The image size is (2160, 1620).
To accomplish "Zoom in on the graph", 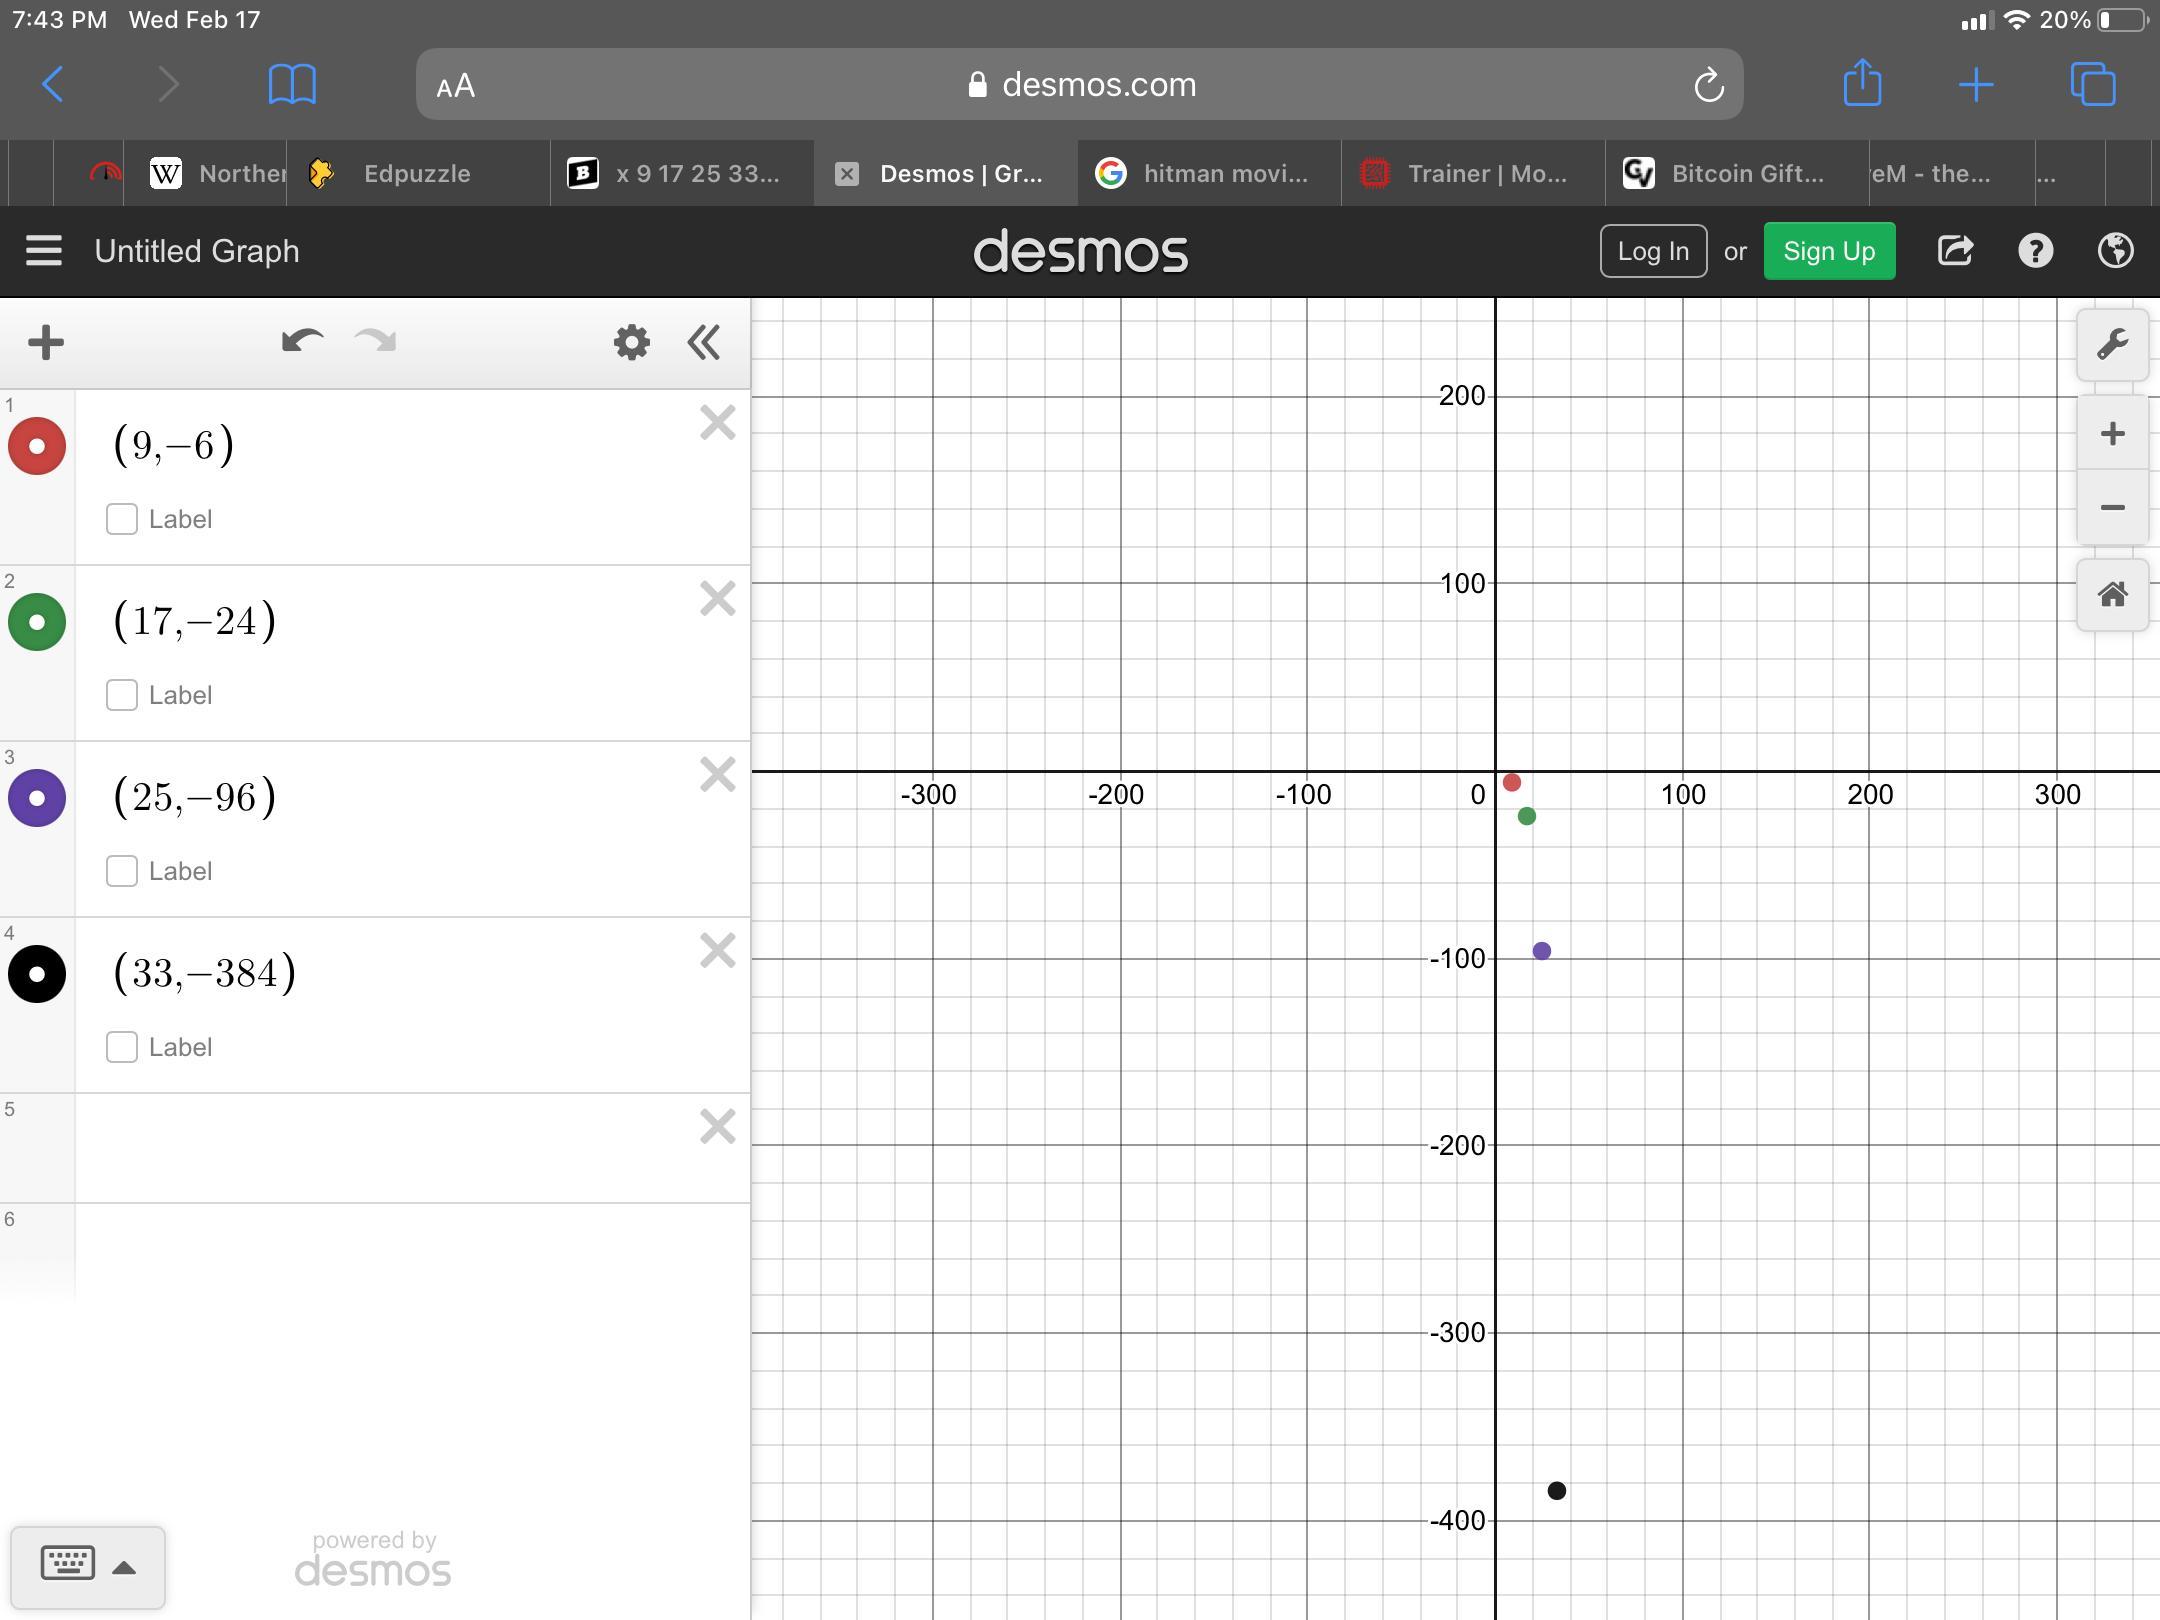I will (x=2112, y=434).
